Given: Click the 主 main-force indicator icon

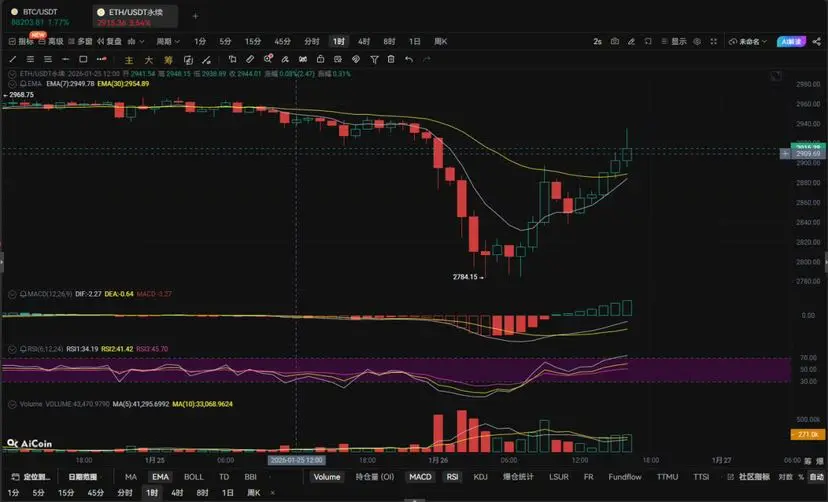Looking at the screenshot, I should 129,60.
